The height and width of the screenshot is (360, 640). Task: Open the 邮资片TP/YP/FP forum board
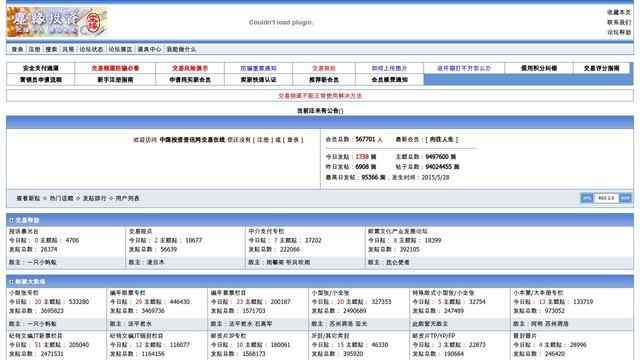433,336
